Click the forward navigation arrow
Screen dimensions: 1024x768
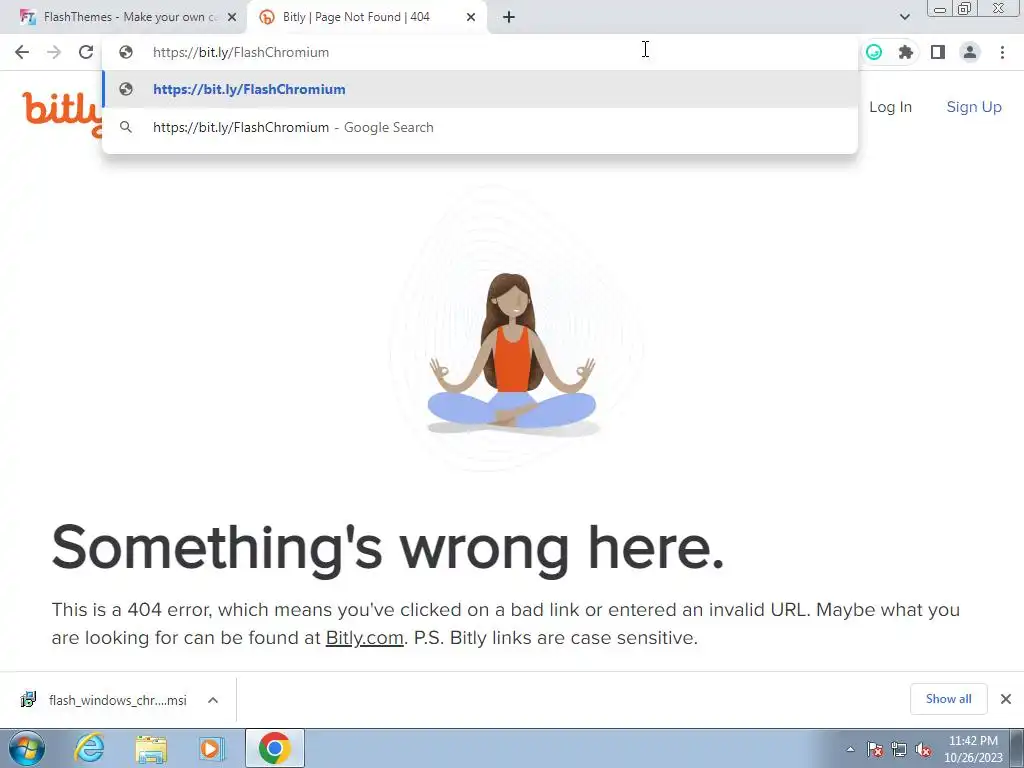[54, 52]
